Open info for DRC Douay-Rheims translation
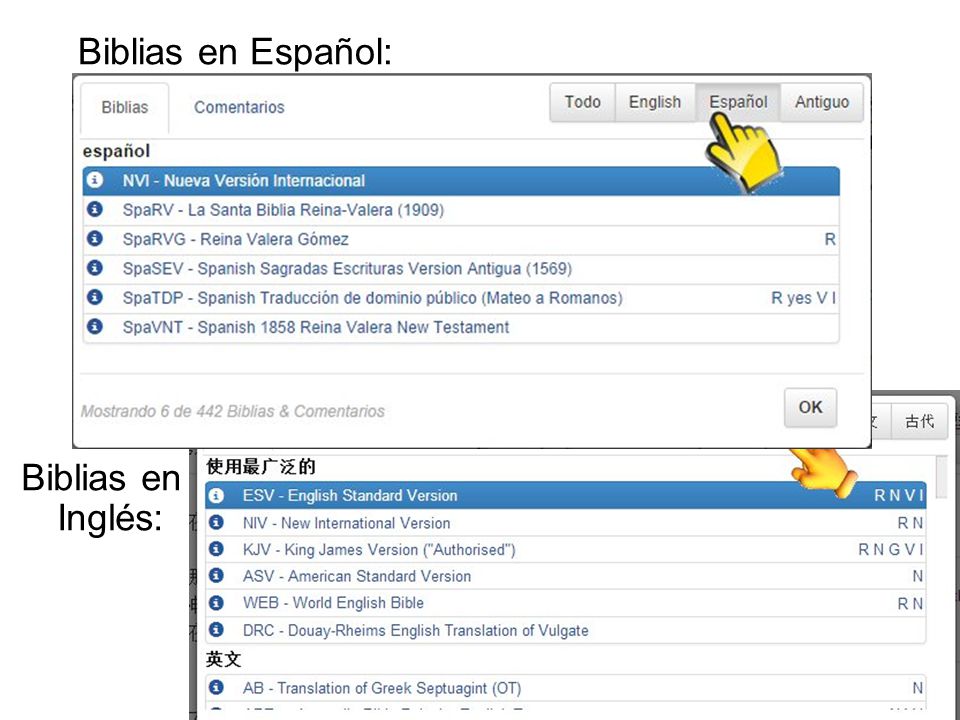The image size is (960, 720). (x=216, y=629)
